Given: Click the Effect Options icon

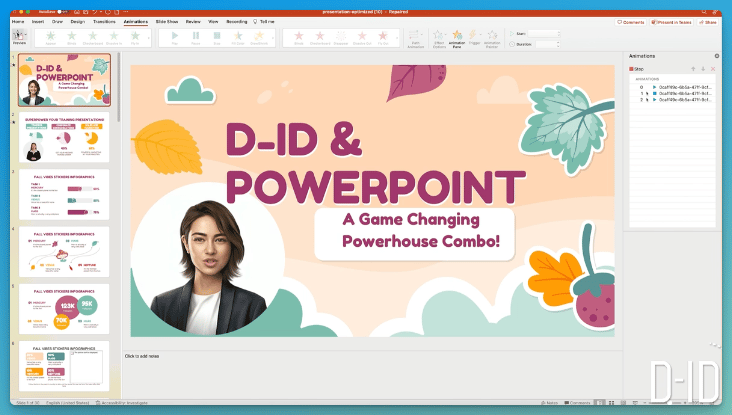Looking at the screenshot, I should [x=439, y=37].
